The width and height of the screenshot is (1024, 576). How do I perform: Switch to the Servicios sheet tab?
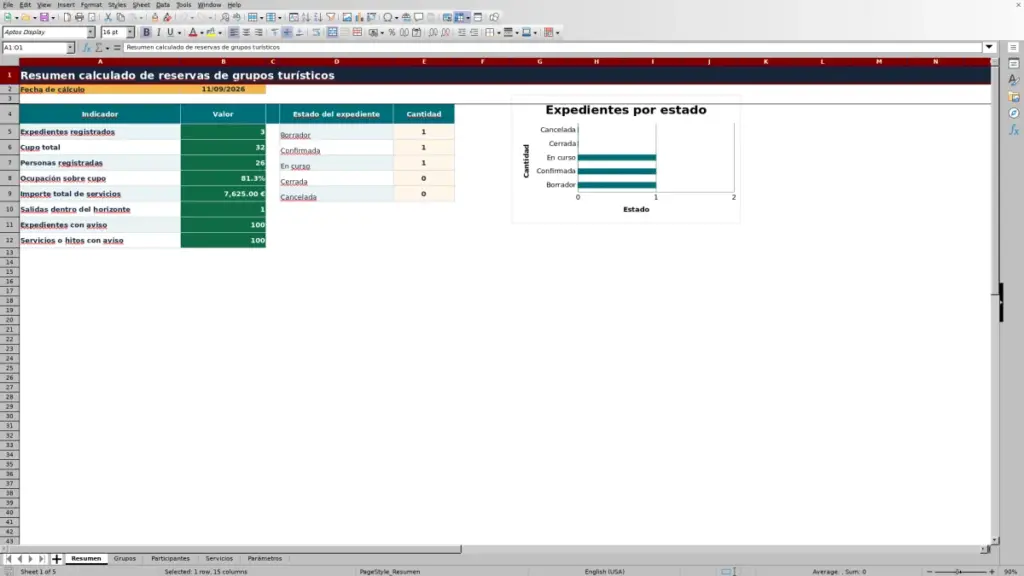point(219,558)
